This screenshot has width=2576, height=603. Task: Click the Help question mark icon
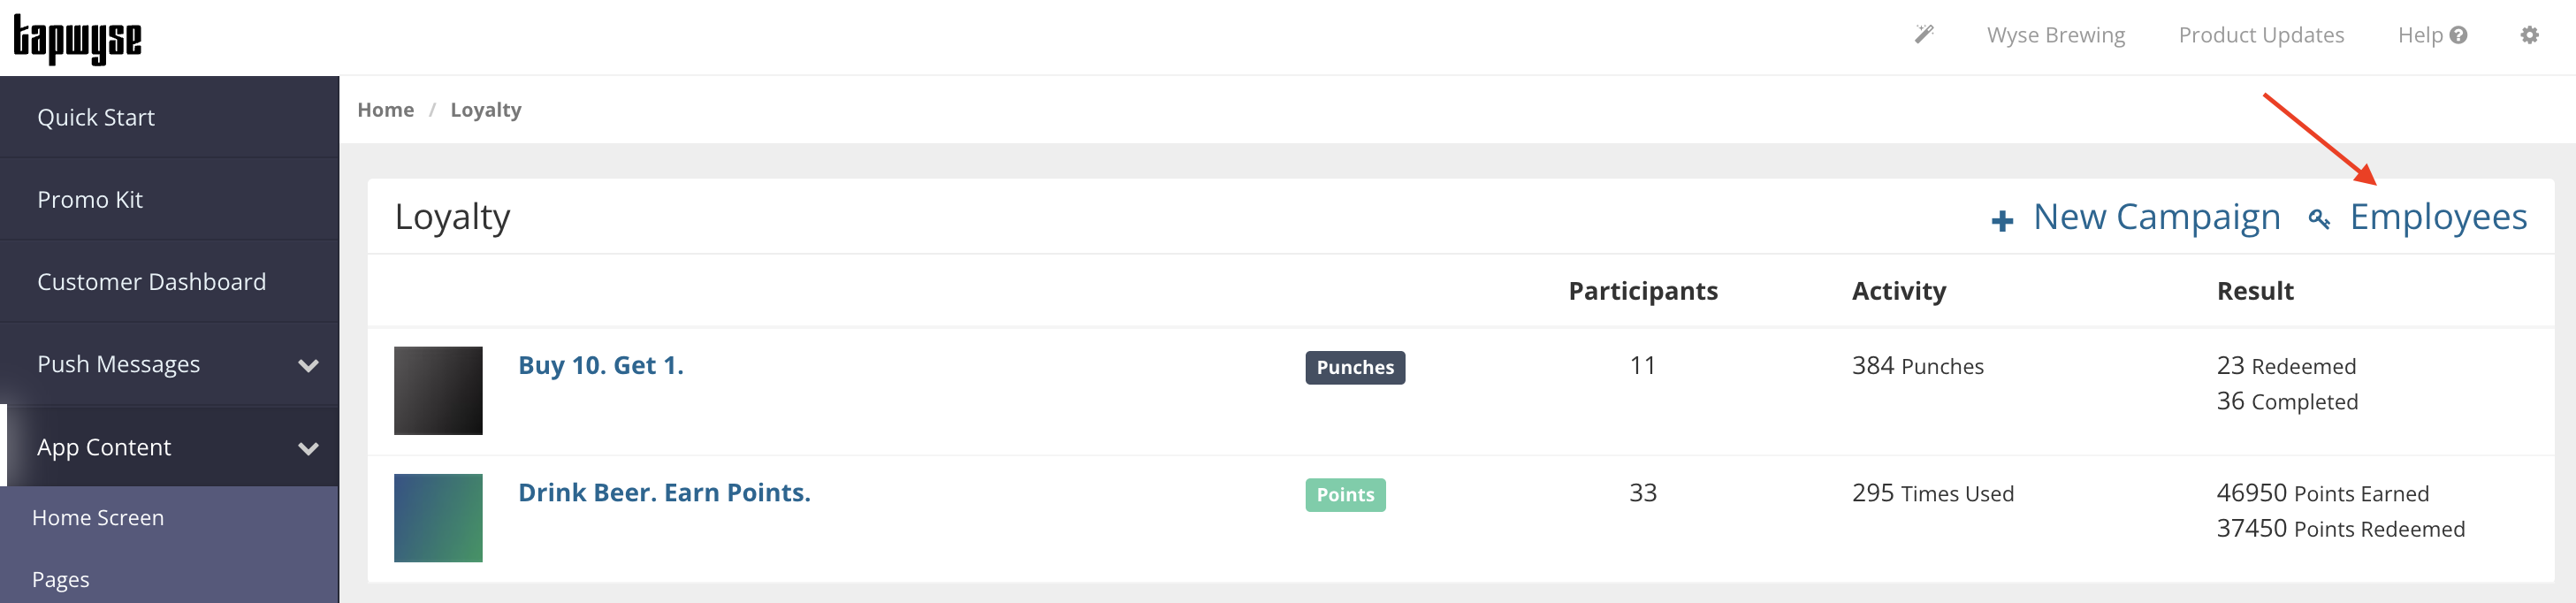(2458, 35)
